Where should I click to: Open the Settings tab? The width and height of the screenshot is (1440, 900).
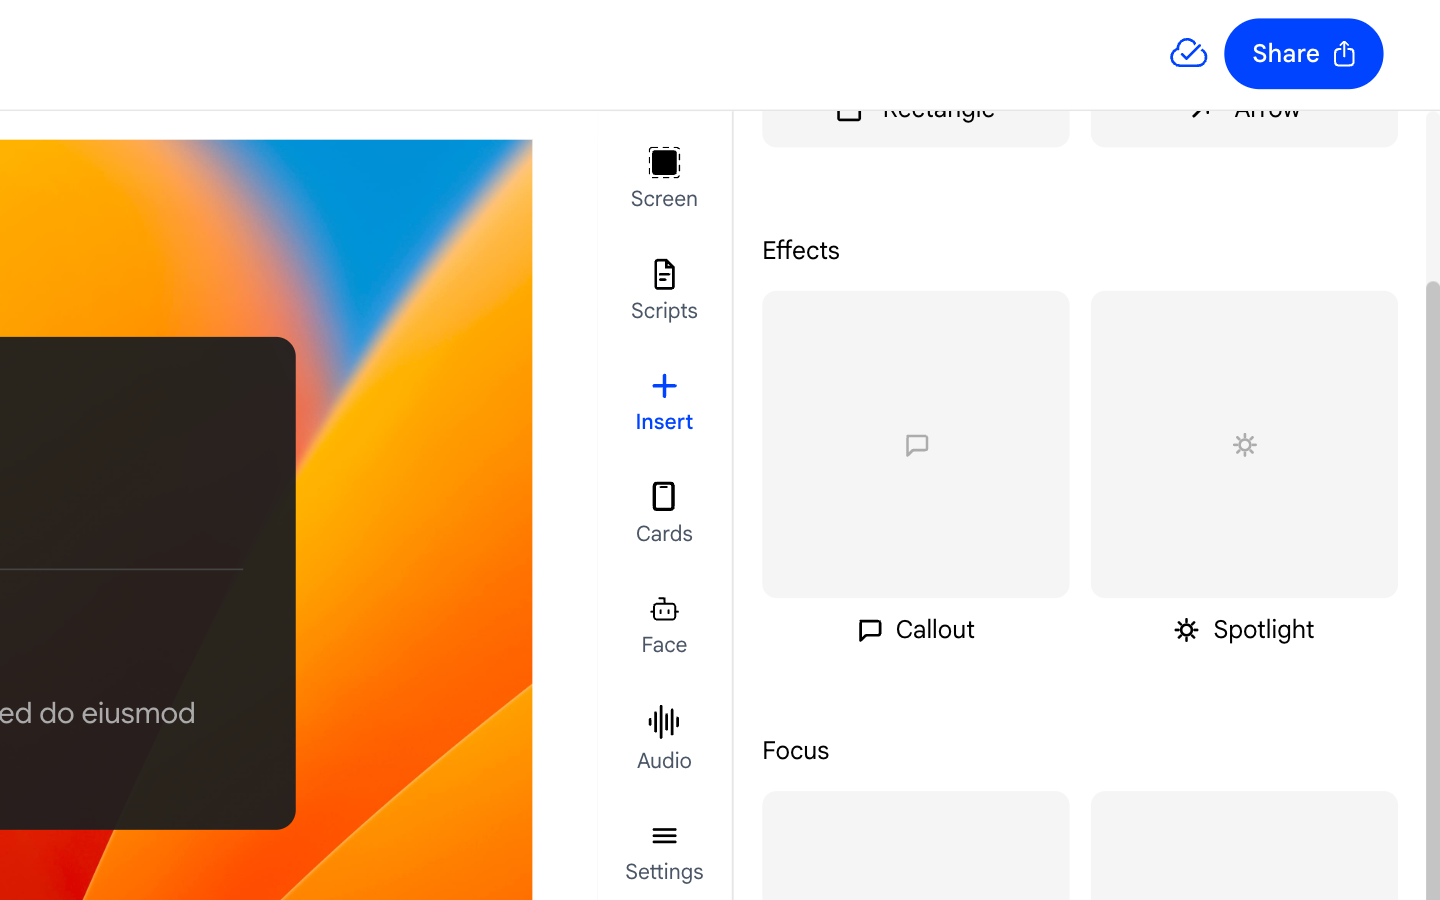[x=664, y=852]
